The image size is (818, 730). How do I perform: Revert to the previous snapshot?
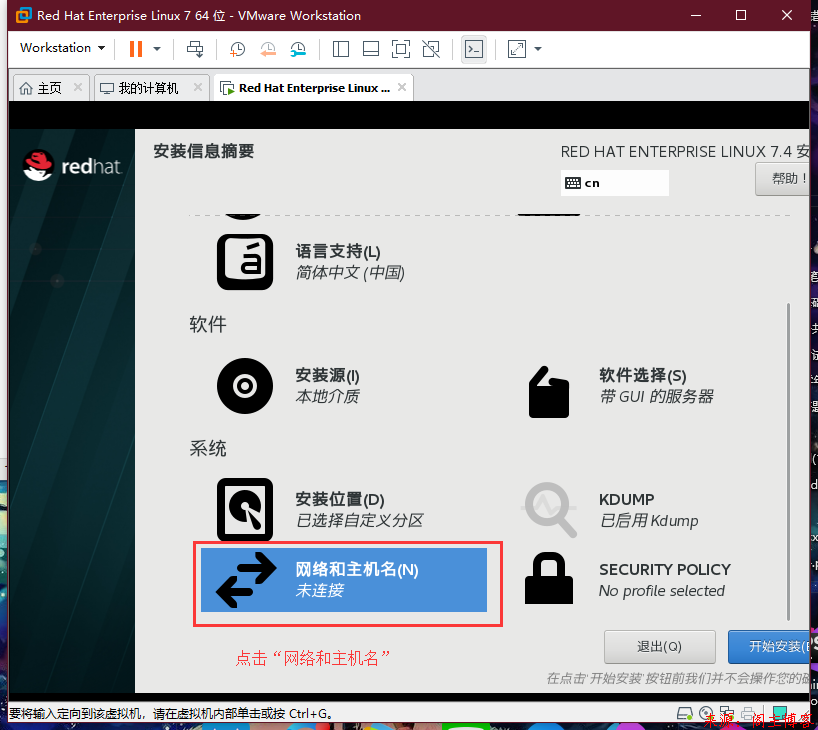(x=268, y=49)
